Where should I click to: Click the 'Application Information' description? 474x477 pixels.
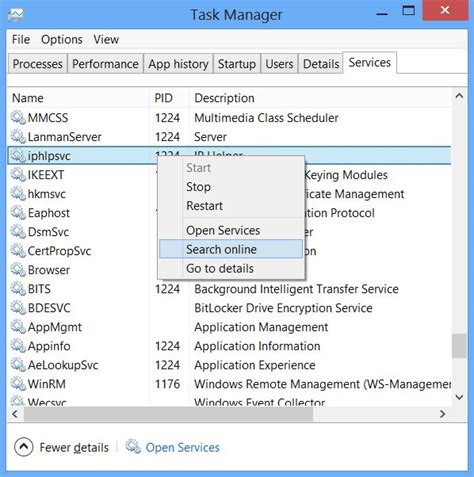pos(257,346)
